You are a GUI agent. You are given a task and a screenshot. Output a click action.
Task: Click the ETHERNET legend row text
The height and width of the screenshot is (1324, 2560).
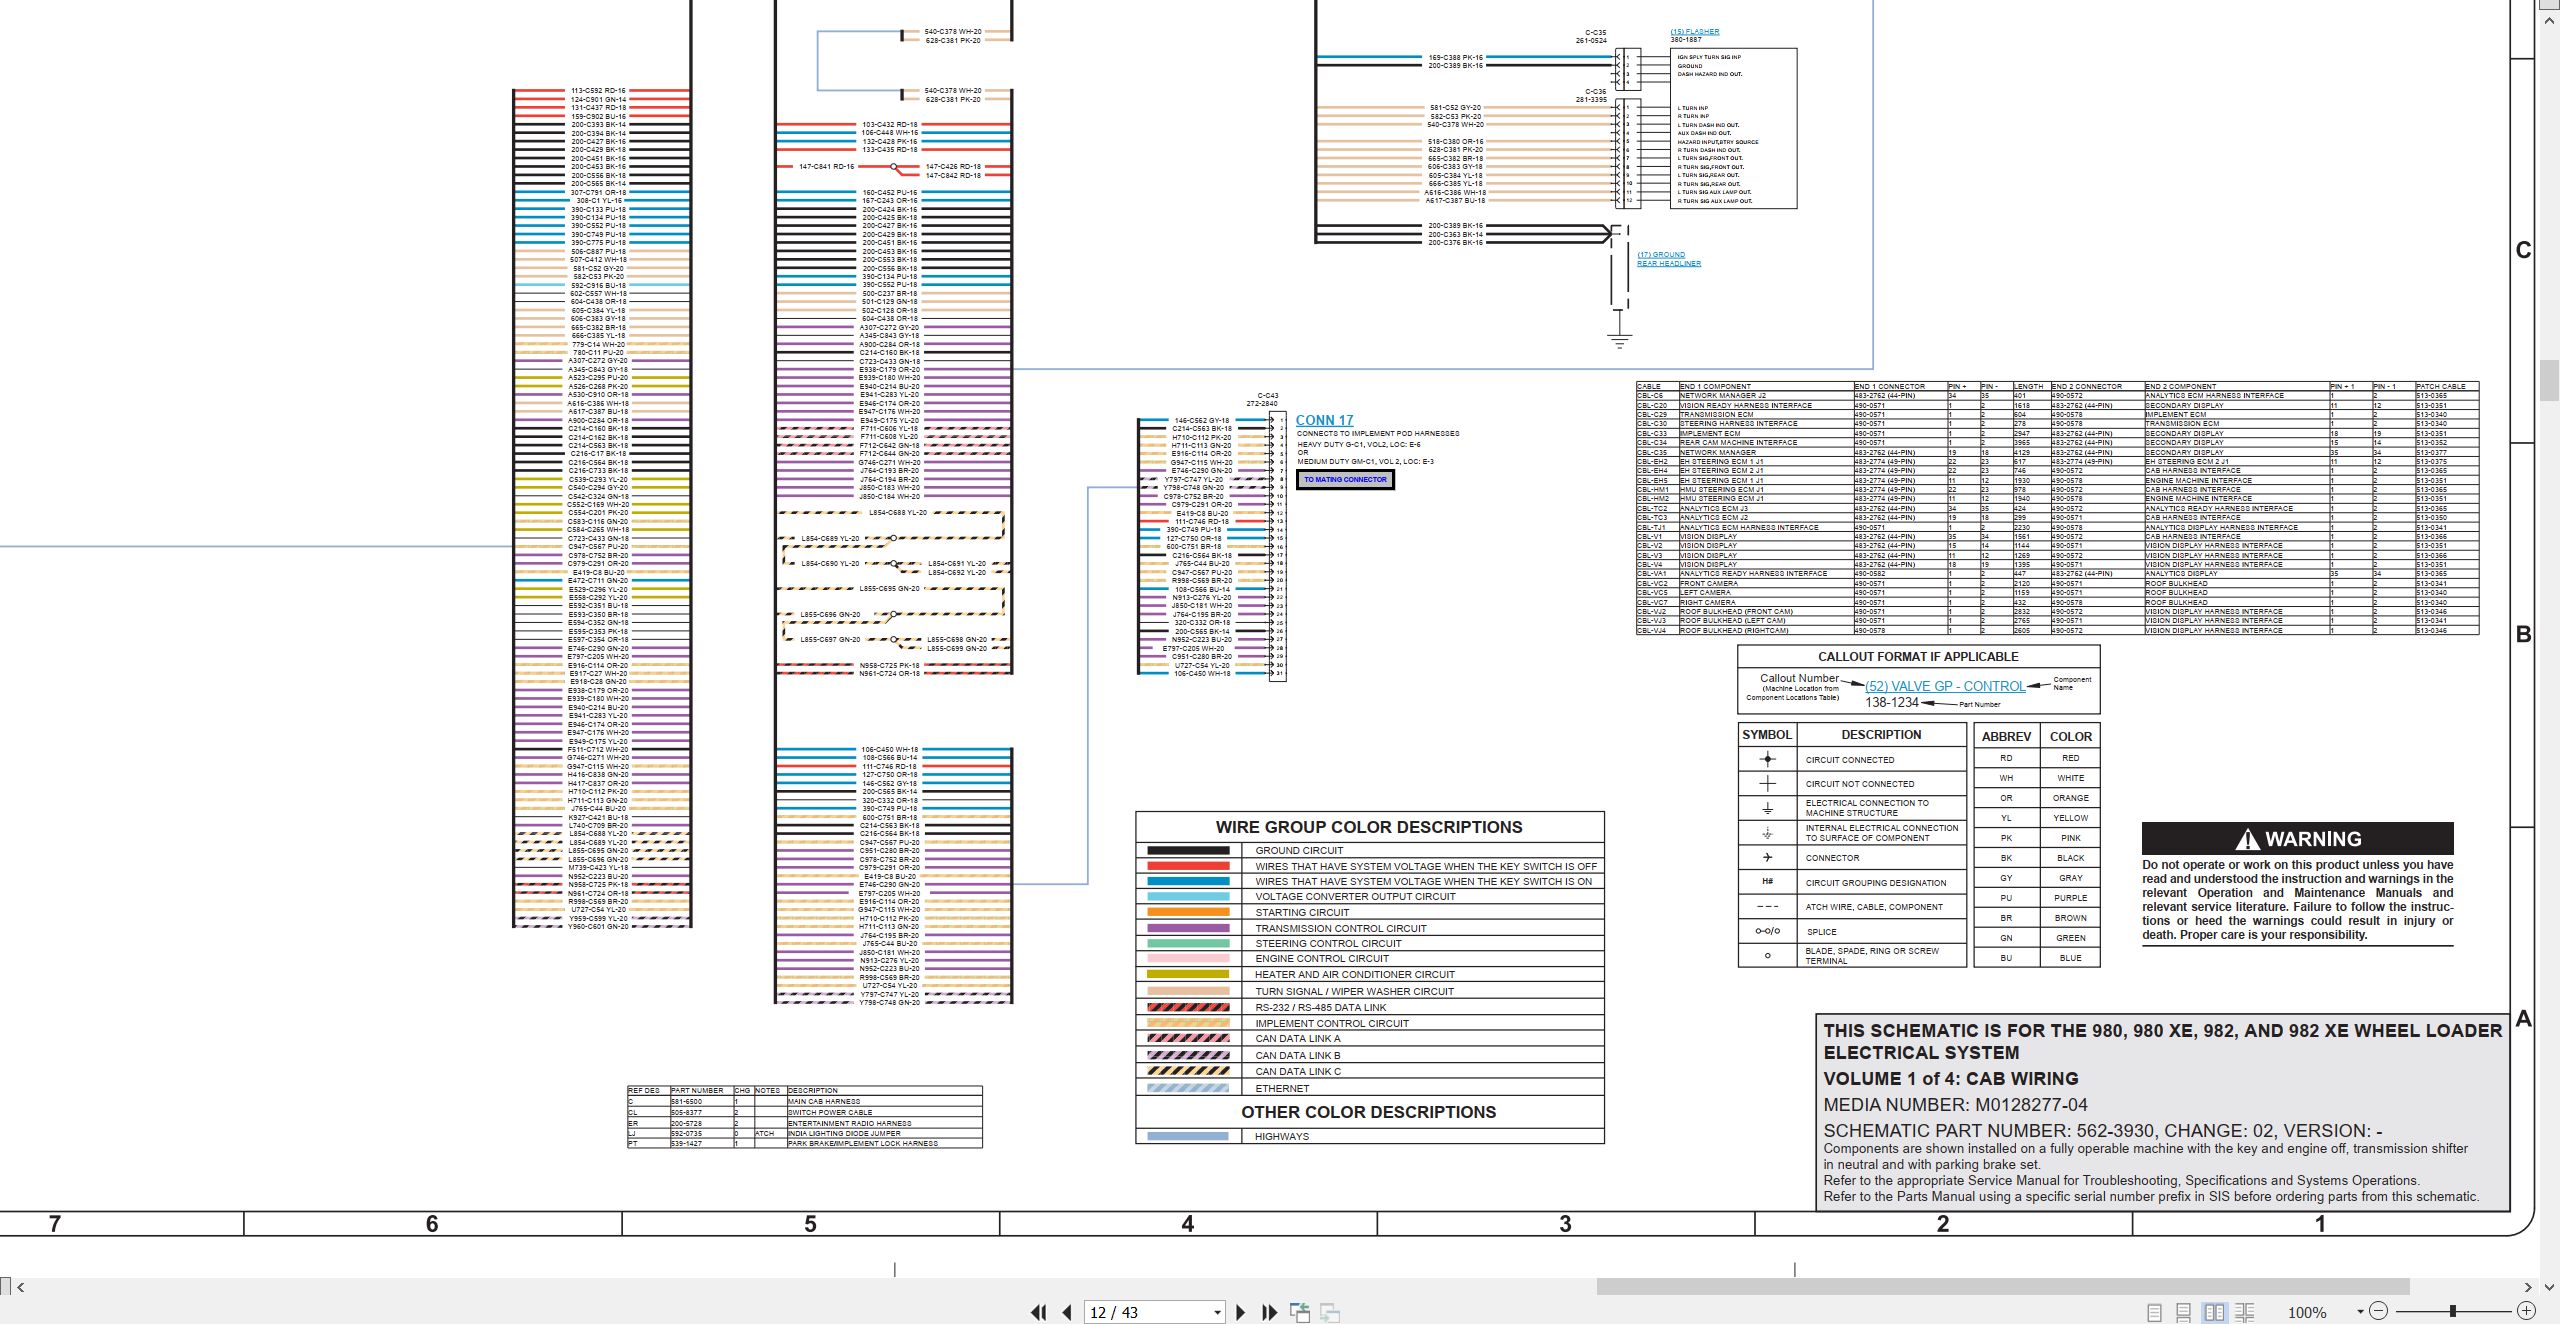[x=1282, y=1088]
